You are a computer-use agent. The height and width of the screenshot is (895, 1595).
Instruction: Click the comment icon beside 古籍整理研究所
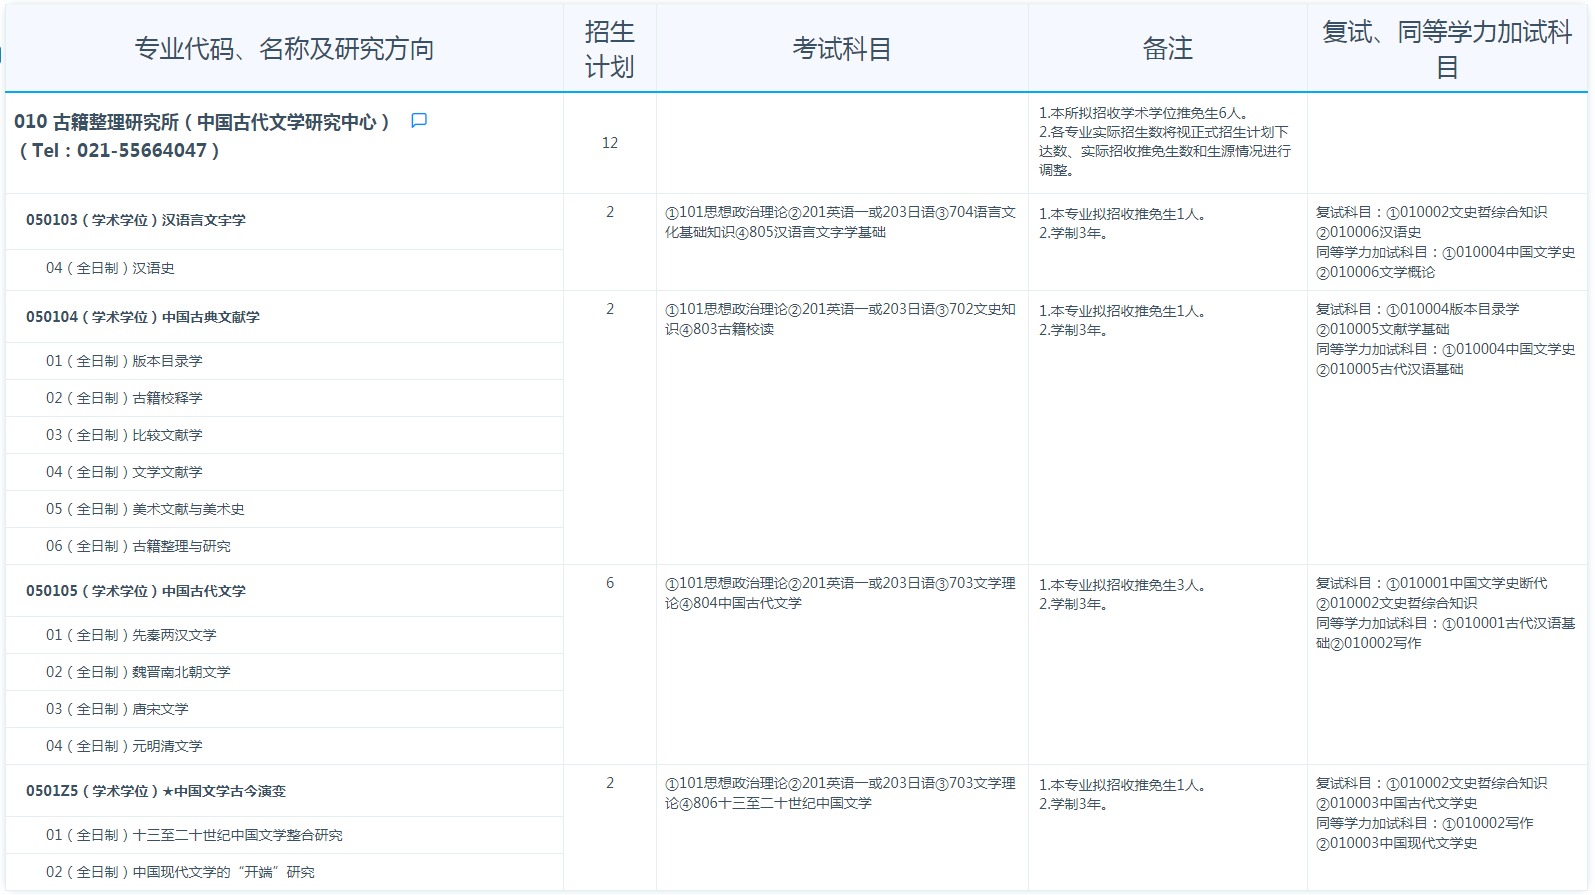tap(419, 121)
